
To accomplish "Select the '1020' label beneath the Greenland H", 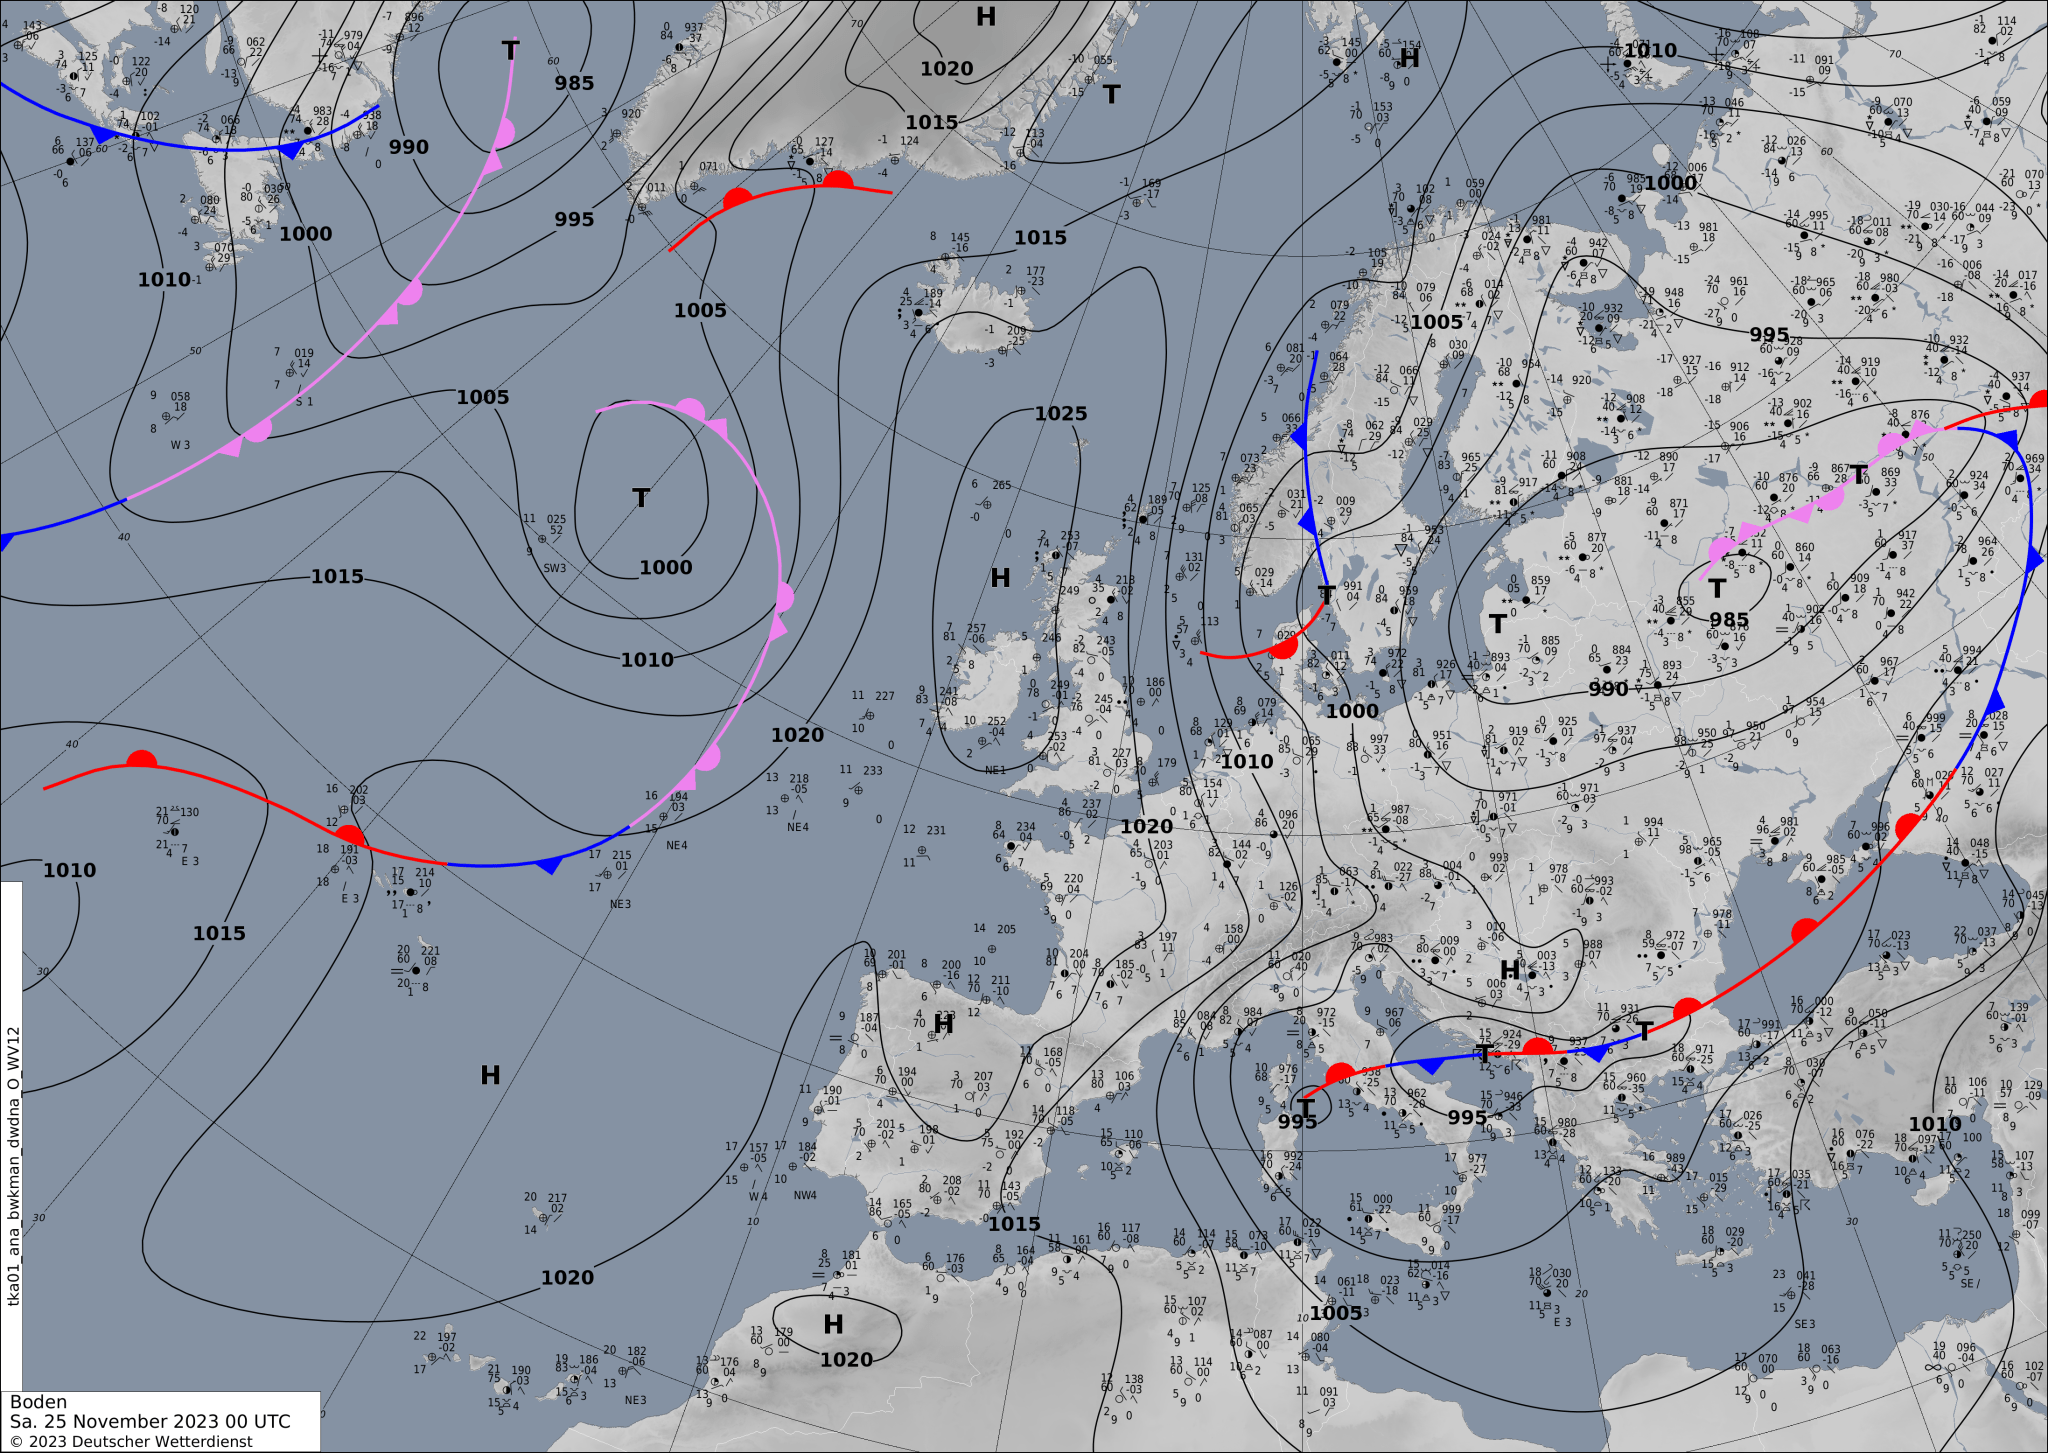I will [946, 68].
